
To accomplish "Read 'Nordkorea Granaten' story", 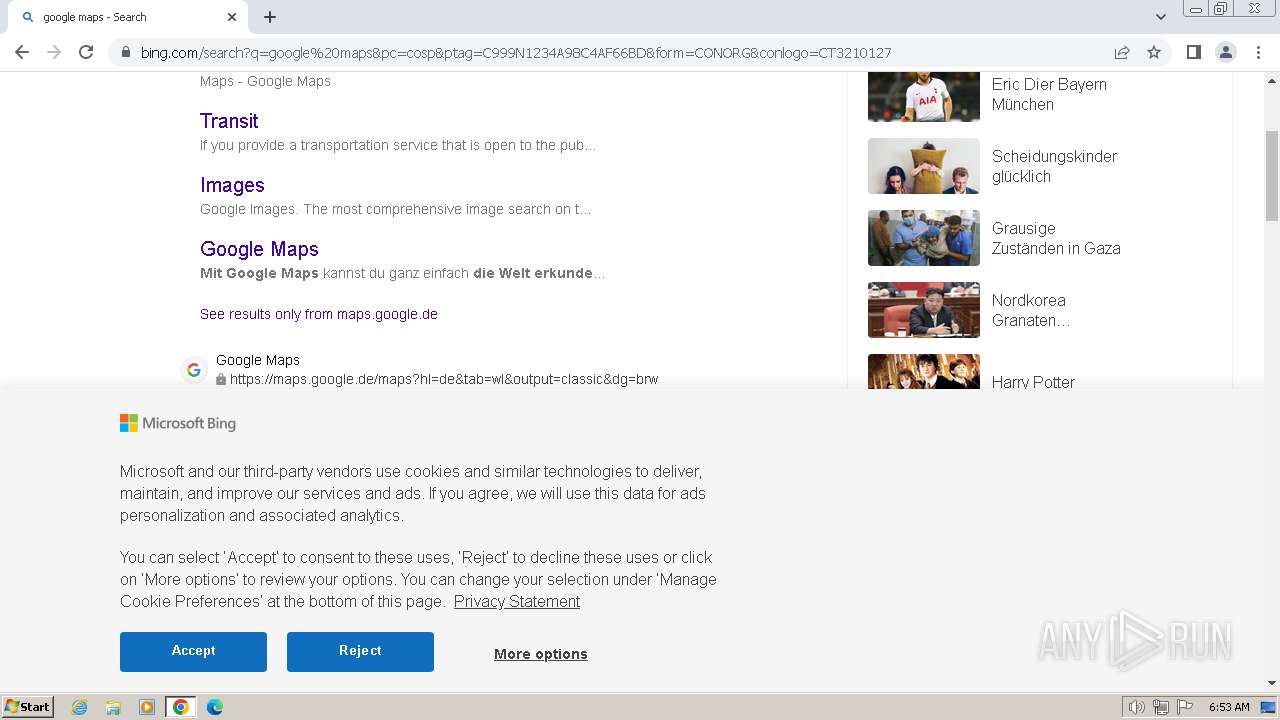I will click(1031, 310).
